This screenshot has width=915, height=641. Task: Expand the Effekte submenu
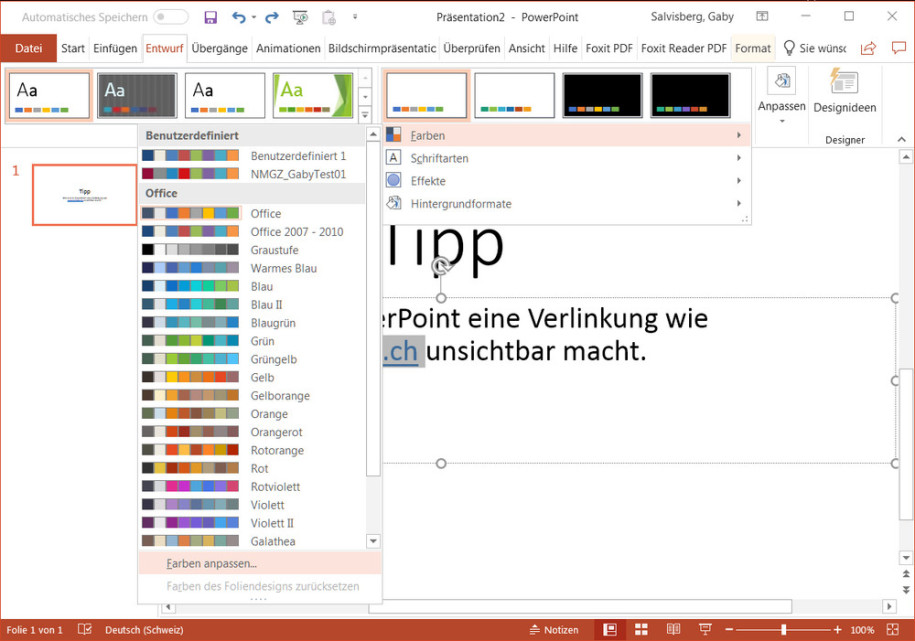[x=739, y=181]
